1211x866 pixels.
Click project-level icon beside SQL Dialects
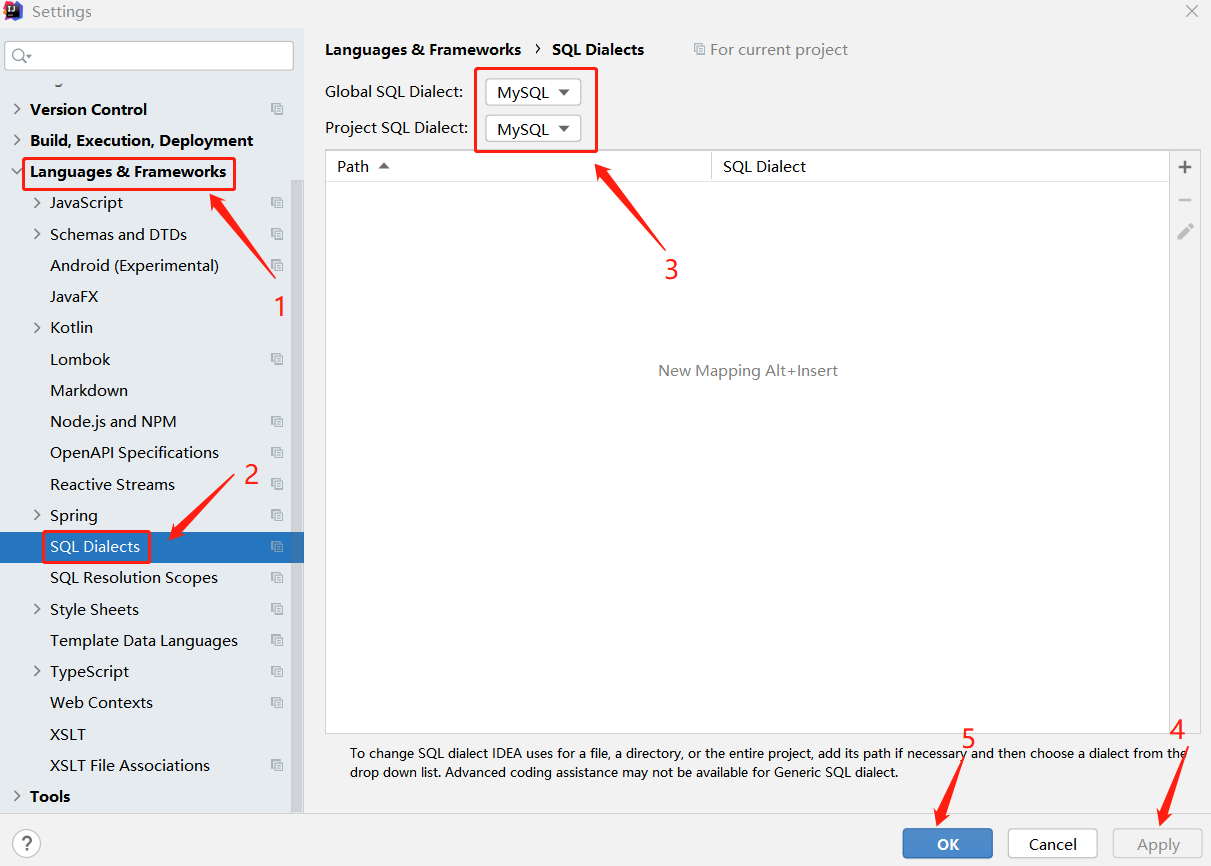[x=277, y=547]
